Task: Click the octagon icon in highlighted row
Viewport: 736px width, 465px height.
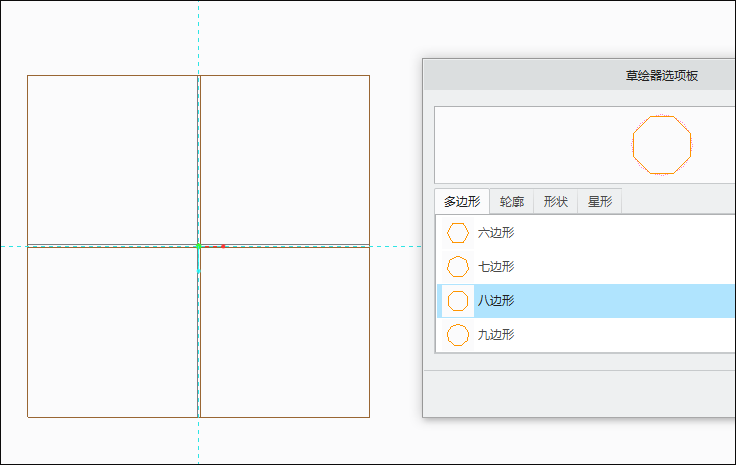Action: coord(458,301)
